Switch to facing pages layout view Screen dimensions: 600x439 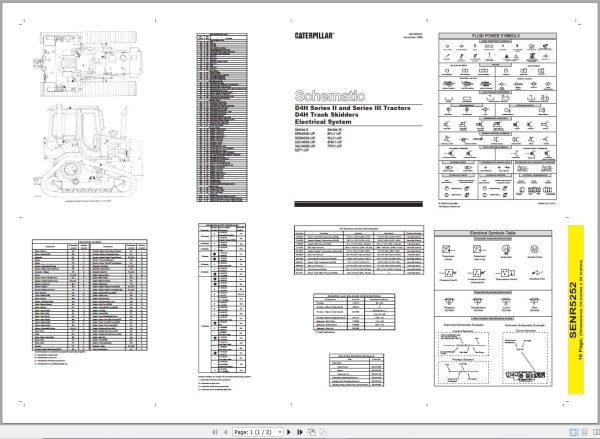(x=596, y=432)
